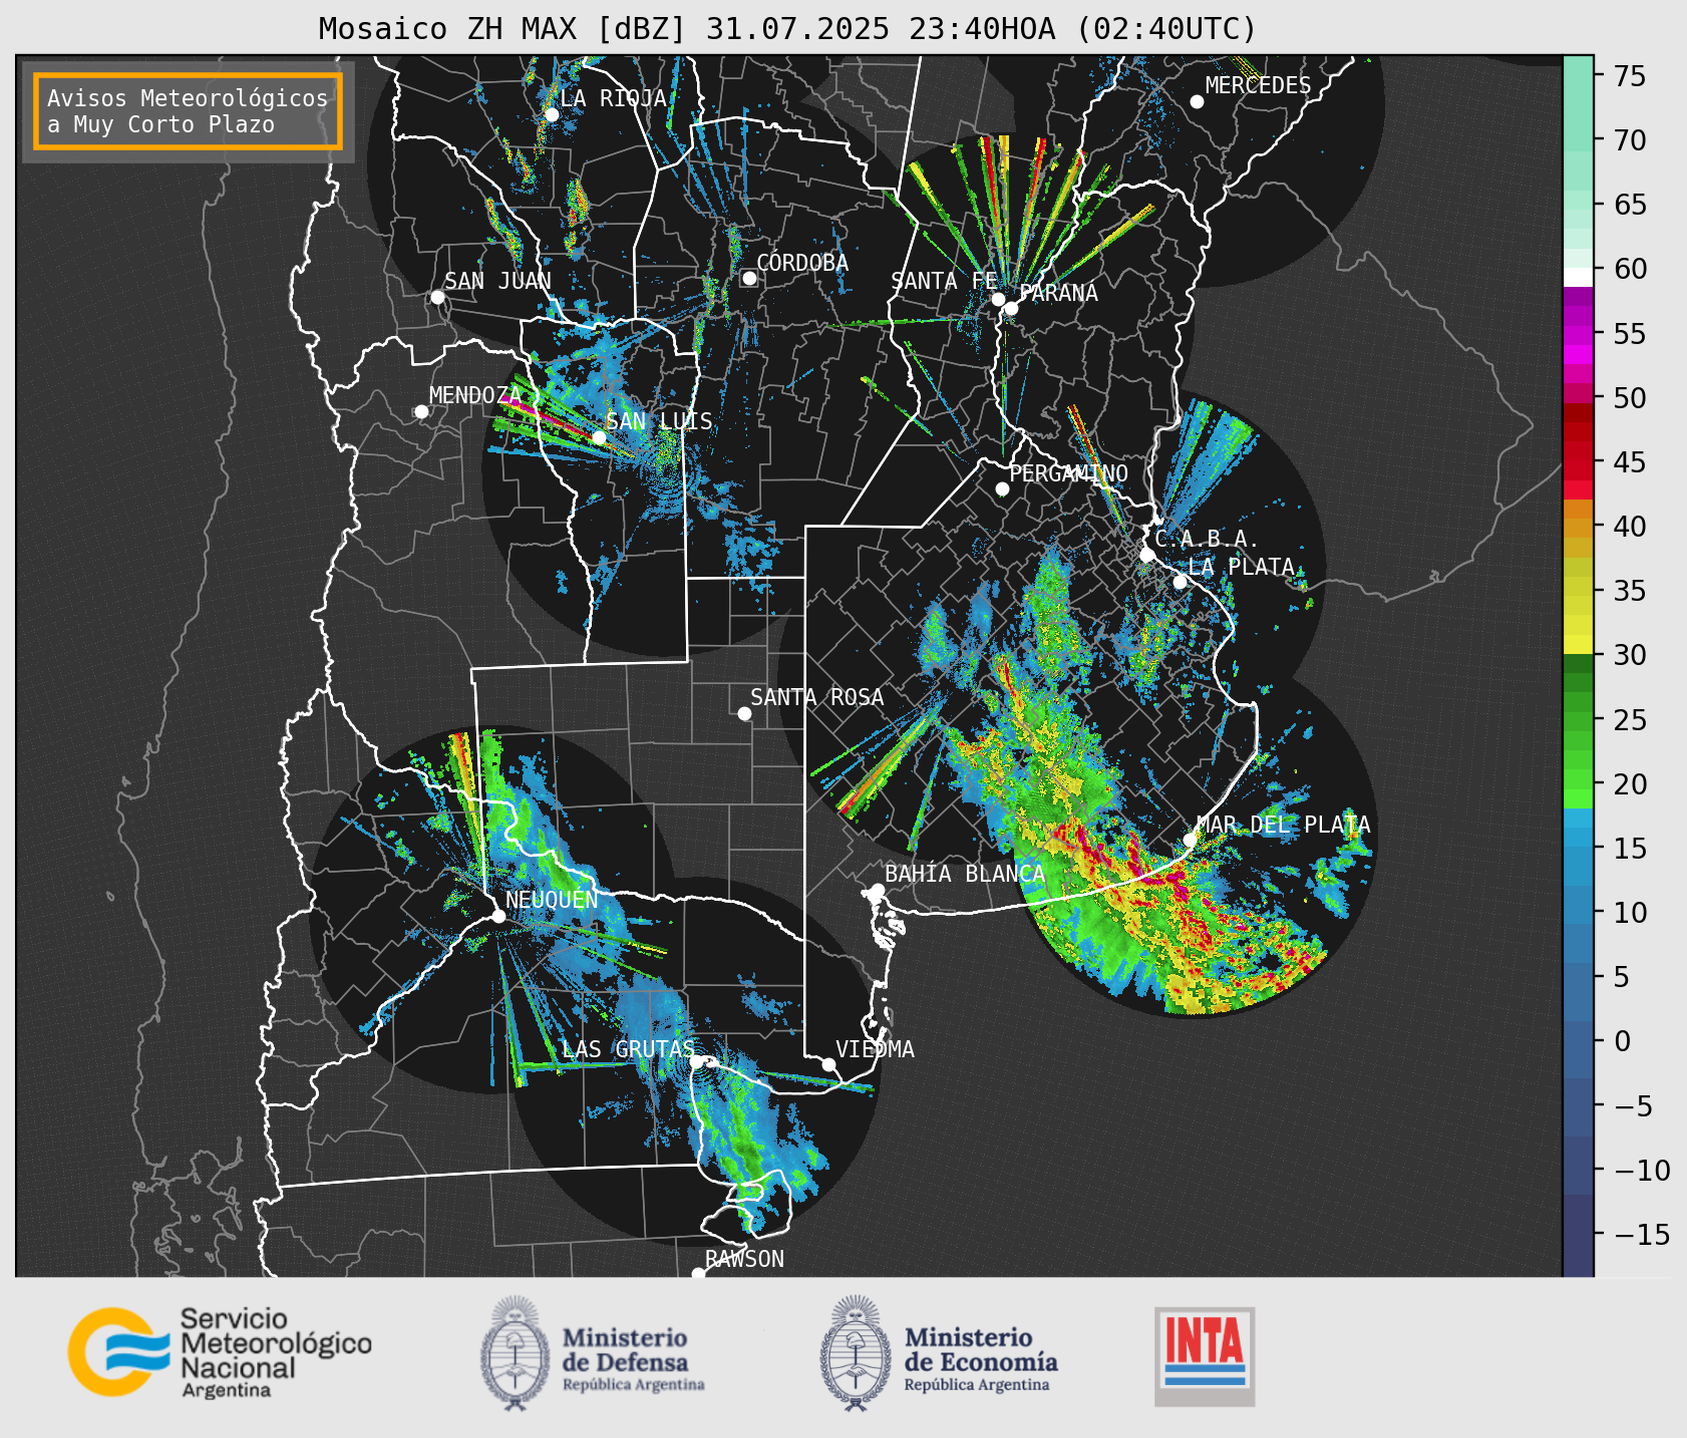1687x1438 pixels.
Task: Click the Avisos Meteorológicos a Muy Corto Plazo box
Action: (x=188, y=111)
